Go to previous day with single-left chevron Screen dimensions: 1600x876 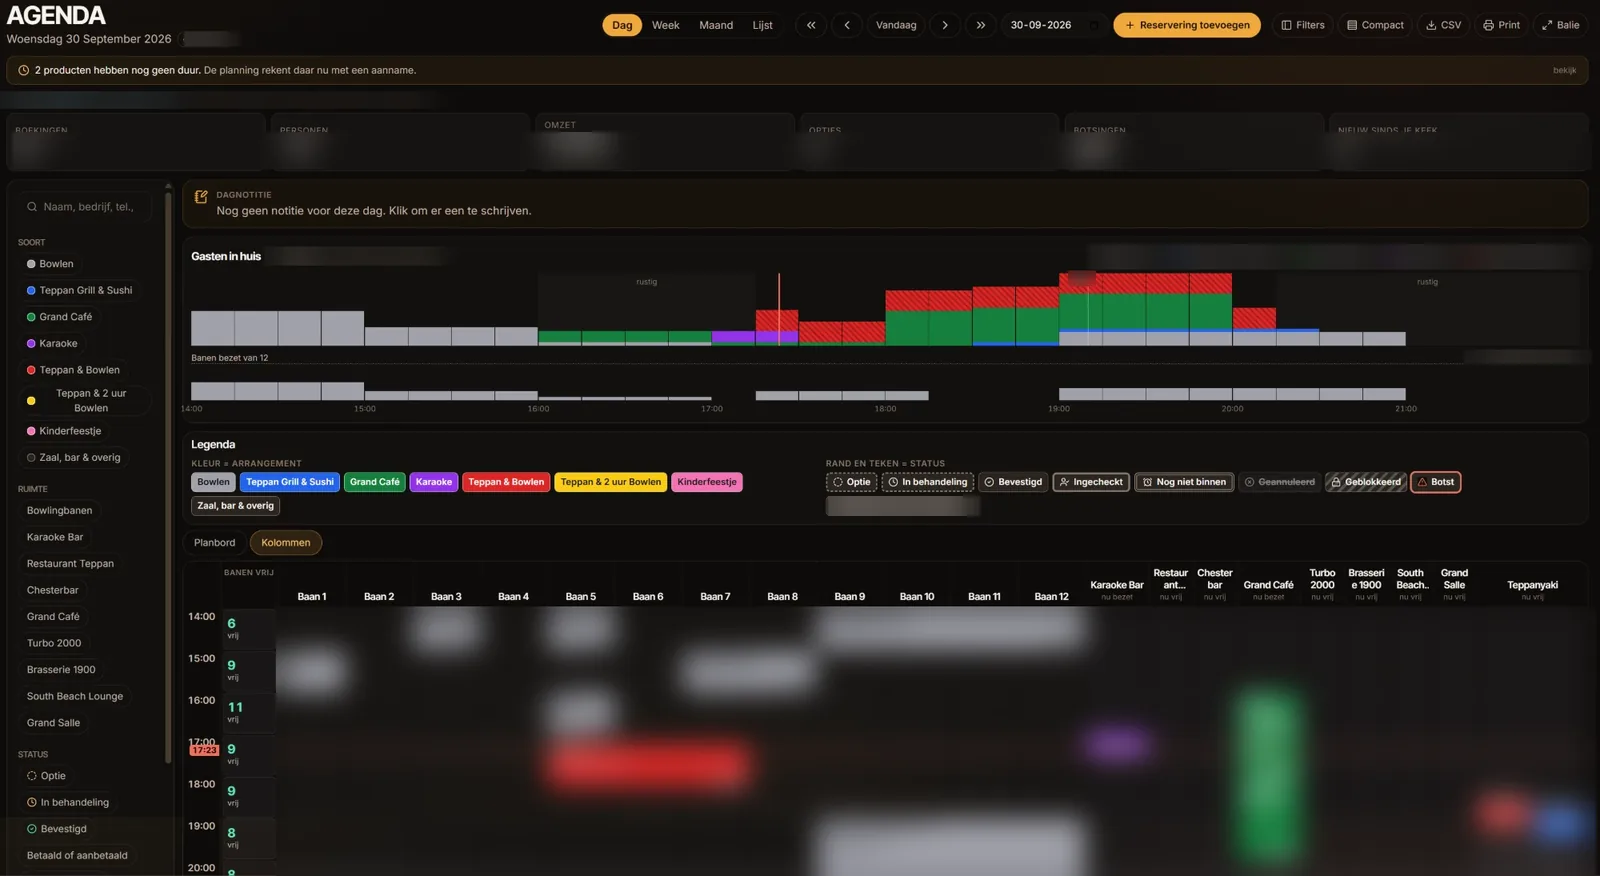(847, 25)
